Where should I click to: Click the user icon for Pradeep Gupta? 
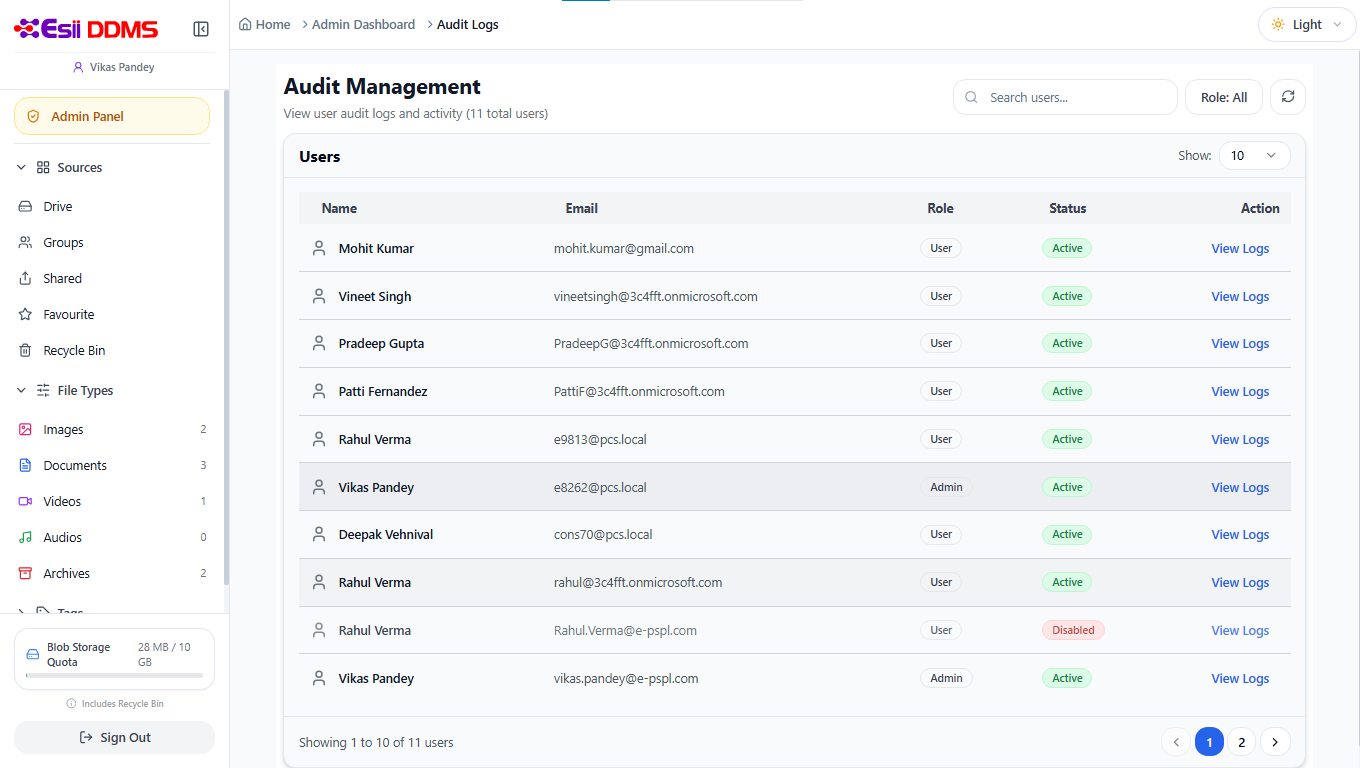(x=319, y=343)
